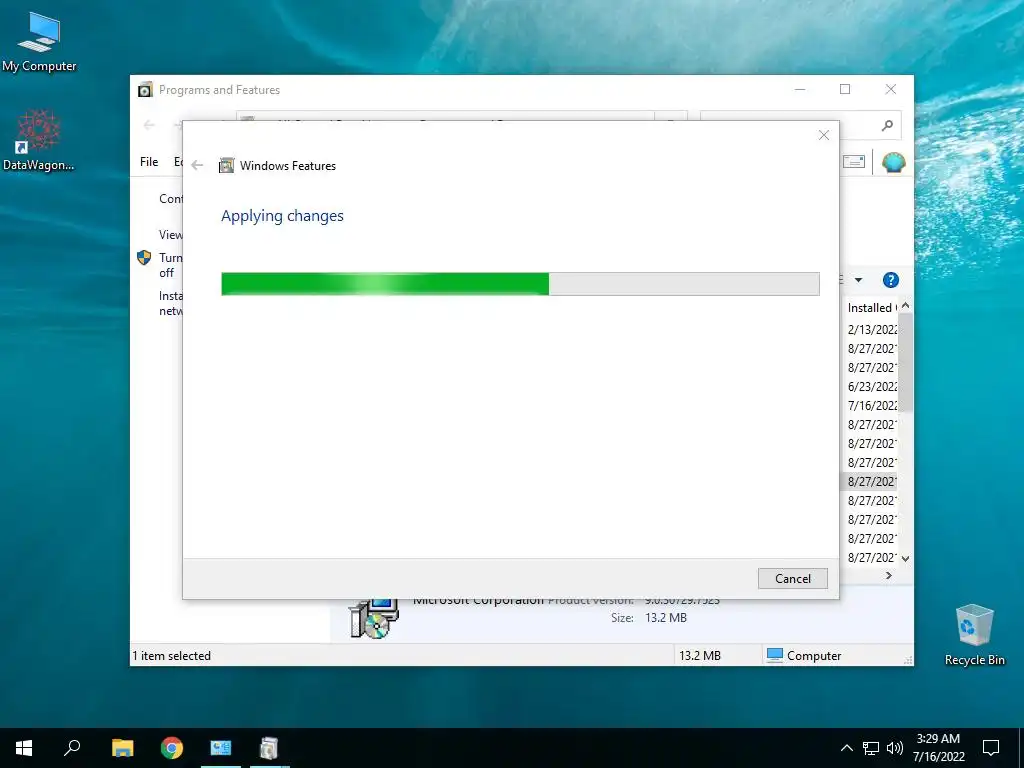The height and width of the screenshot is (768, 1024).
Task: Click the installer disc icon in details pane
Action: [x=374, y=620]
